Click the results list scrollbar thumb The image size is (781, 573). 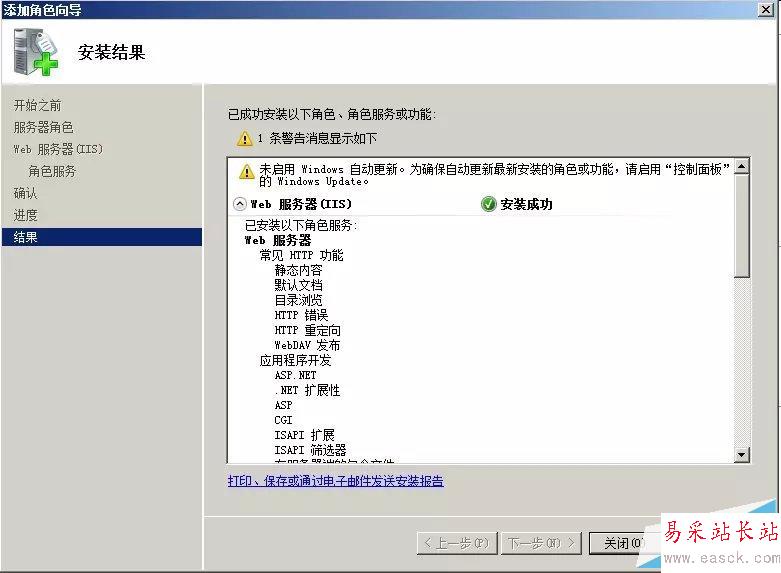(742, 226)
